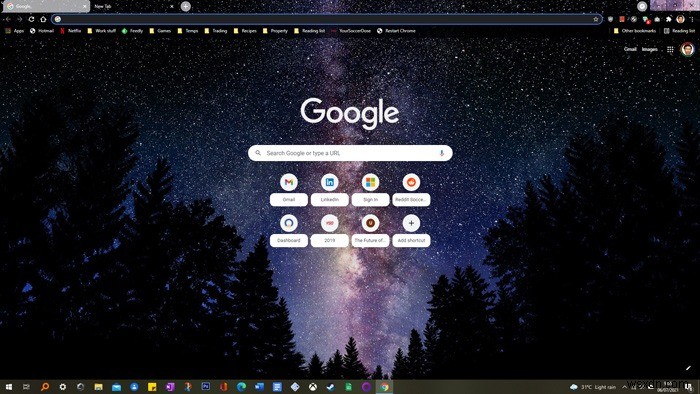700x394 pixels.
Task: Expand the Other bookmarks folder
Action: (634, 31)
